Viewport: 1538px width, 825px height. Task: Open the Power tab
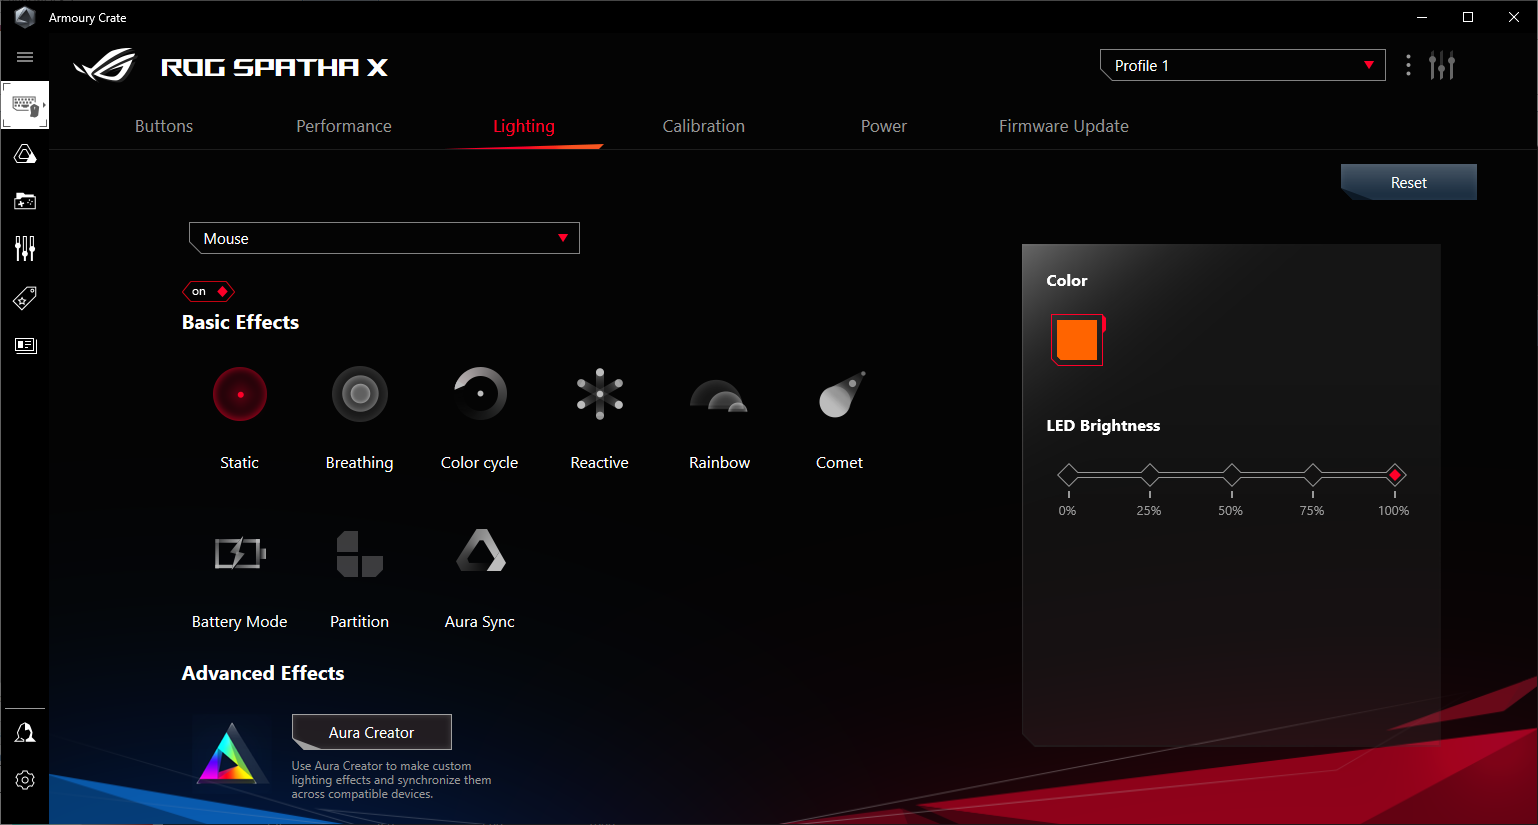(x=884, y=126)
